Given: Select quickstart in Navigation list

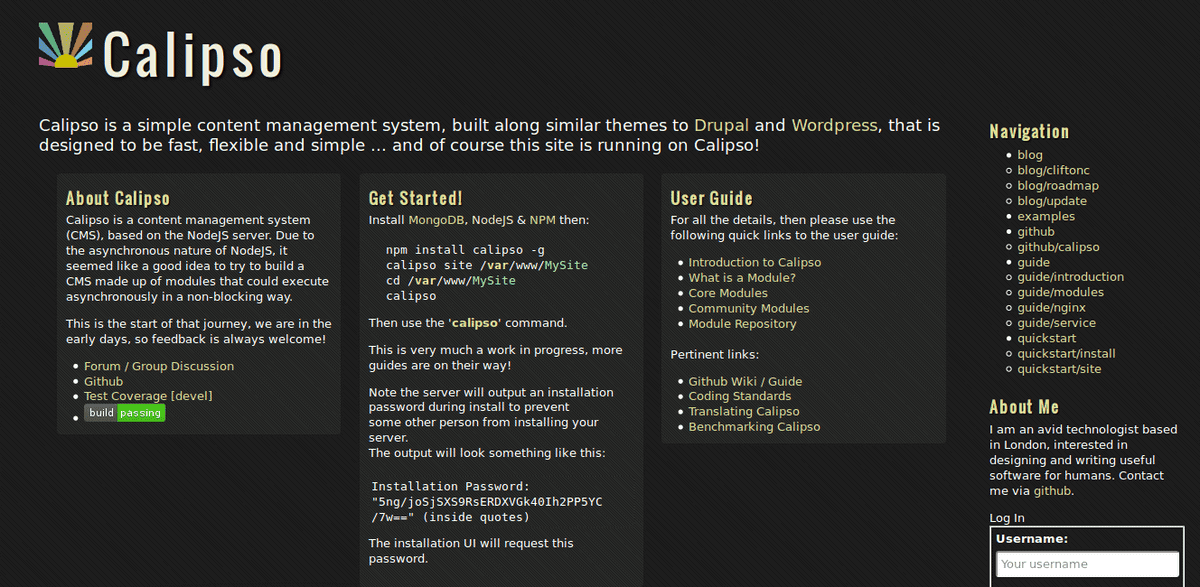Looking at the screenshot, I should tap(1047, 338).
